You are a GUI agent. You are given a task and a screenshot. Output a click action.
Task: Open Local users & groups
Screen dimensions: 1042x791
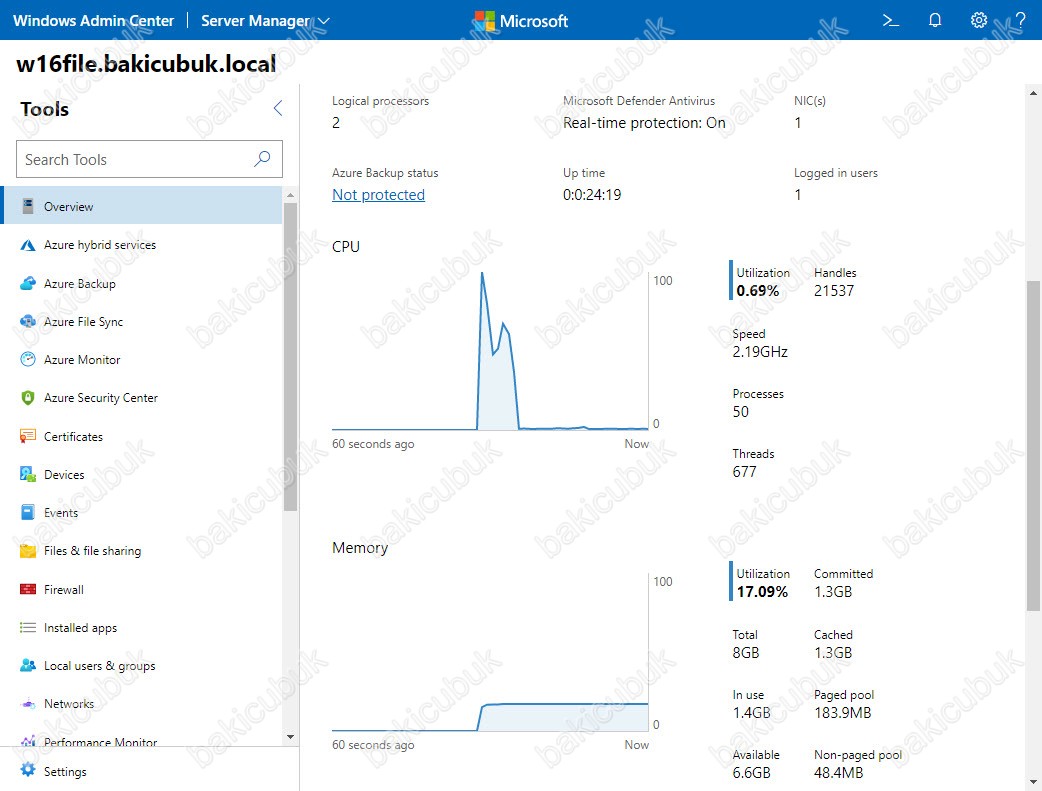[142, 665]
